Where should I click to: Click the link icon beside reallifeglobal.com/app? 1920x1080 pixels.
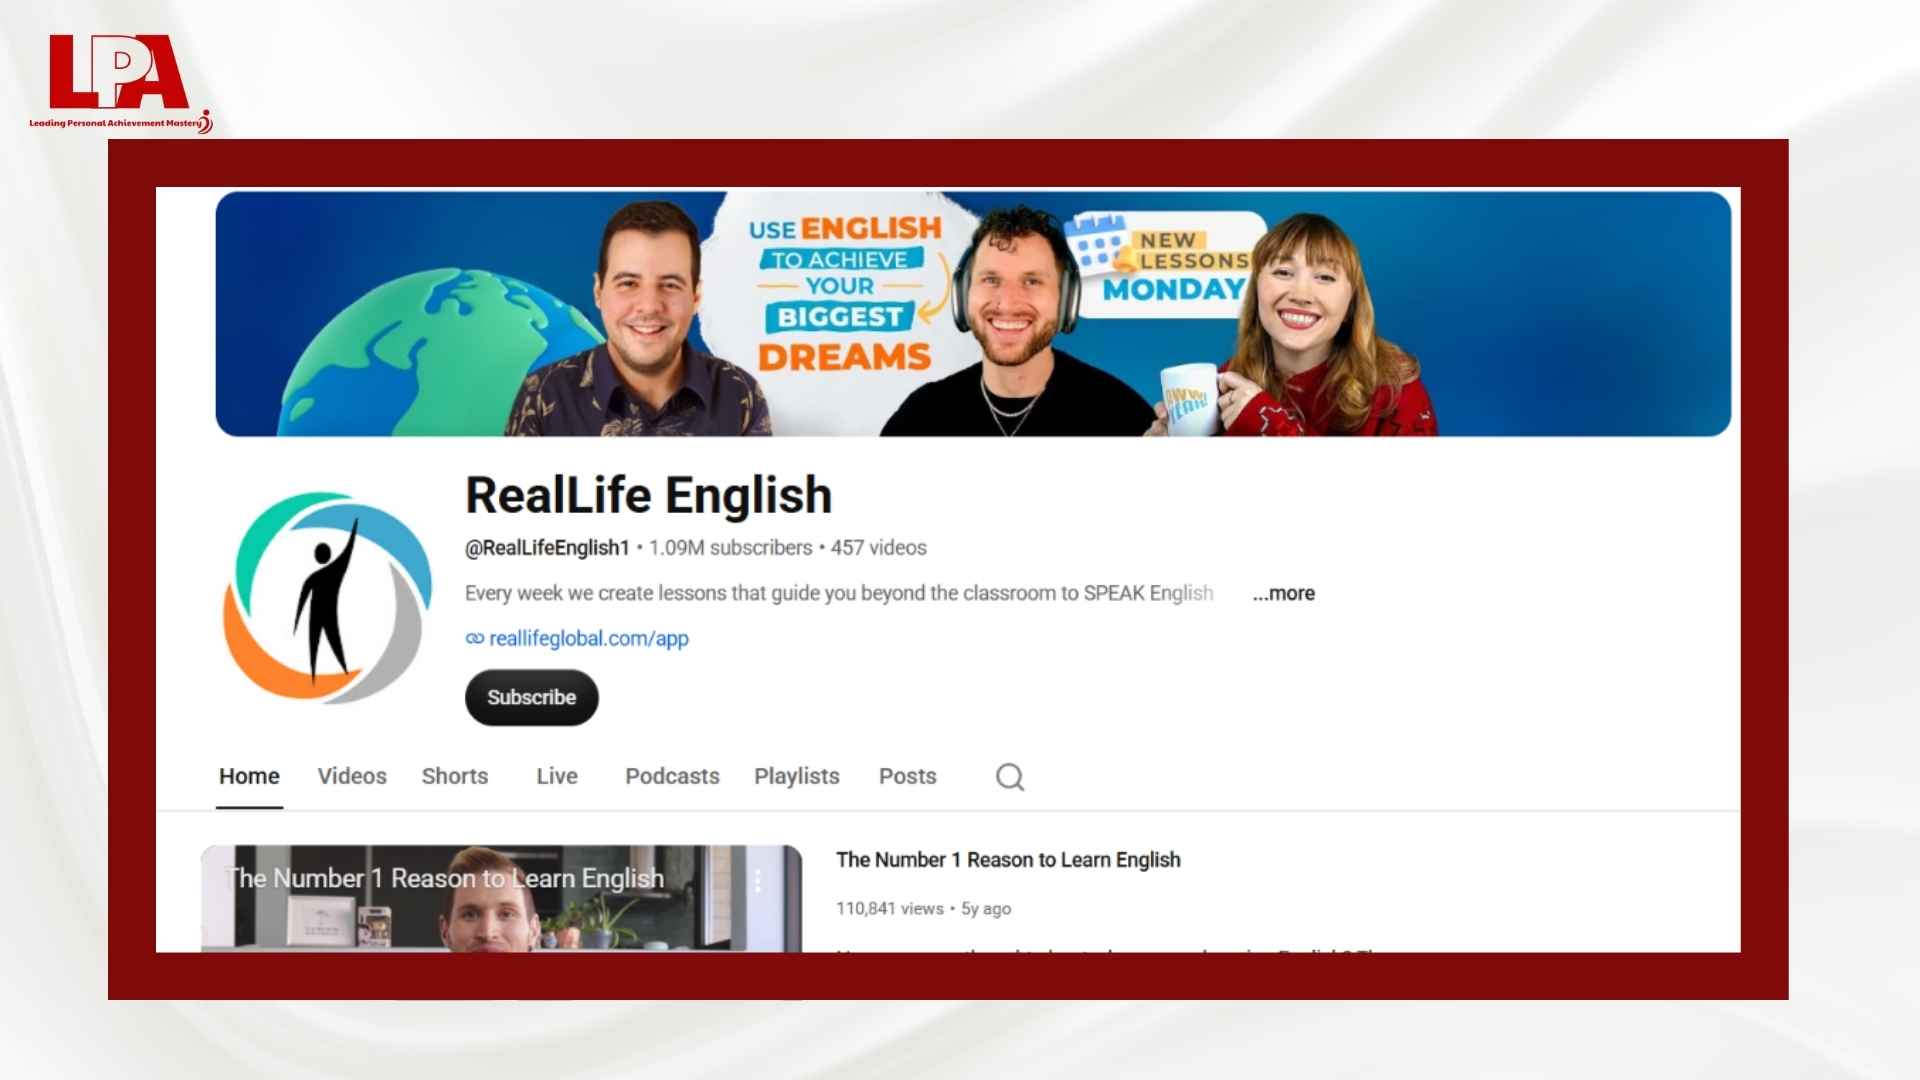pyautogui.click(x=475, y=638)
